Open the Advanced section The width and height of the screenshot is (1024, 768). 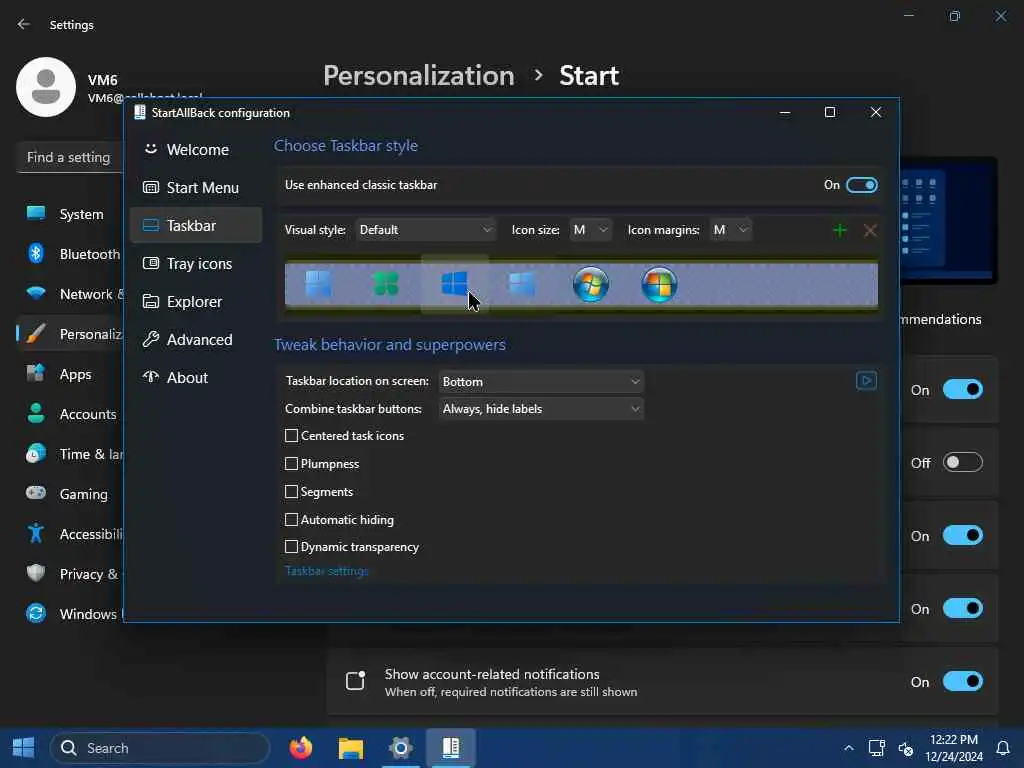(x=196, y=340)
